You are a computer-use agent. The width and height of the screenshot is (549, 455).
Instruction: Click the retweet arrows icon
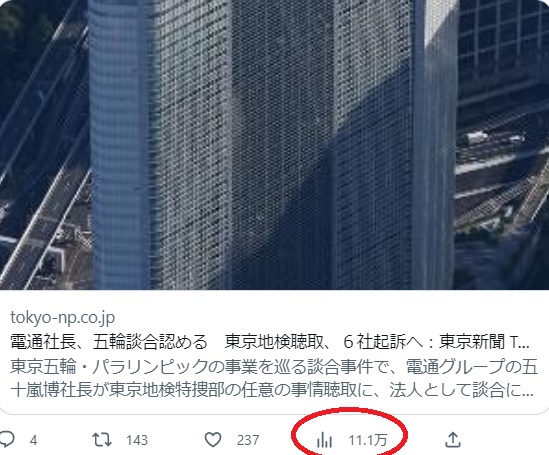[x=102, y=440]
